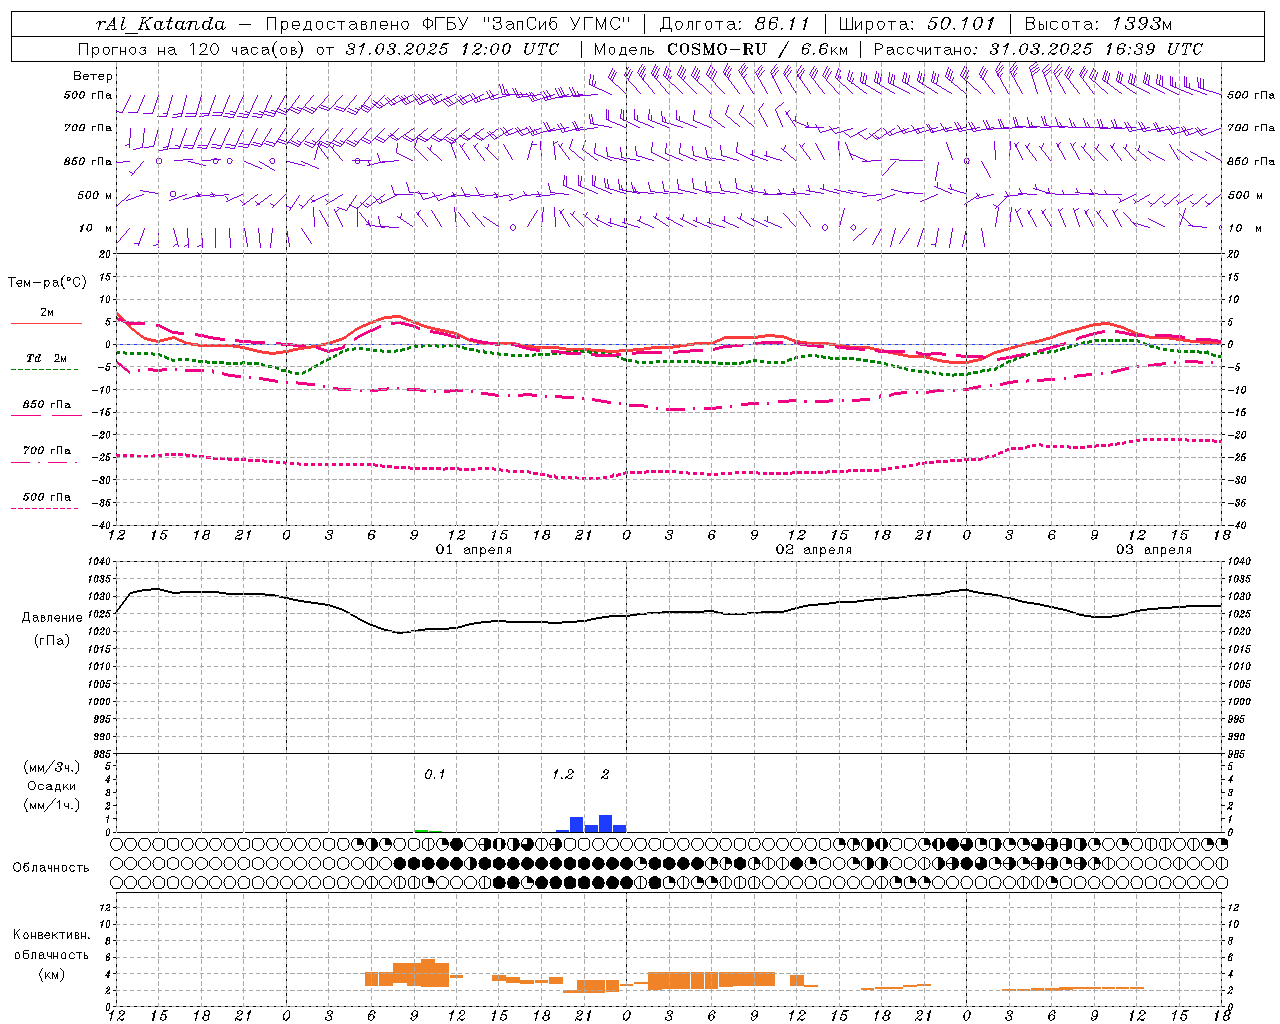Click the Конвективн. label

tap(52, 935)
